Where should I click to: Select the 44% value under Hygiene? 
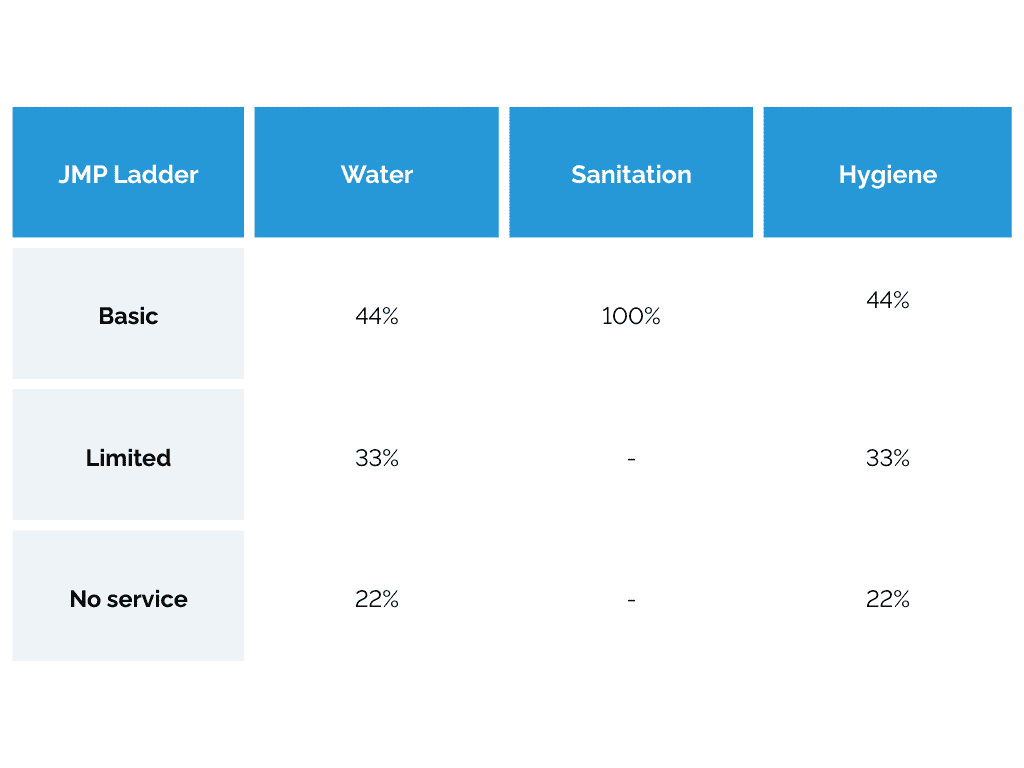[x=888, y=300]
